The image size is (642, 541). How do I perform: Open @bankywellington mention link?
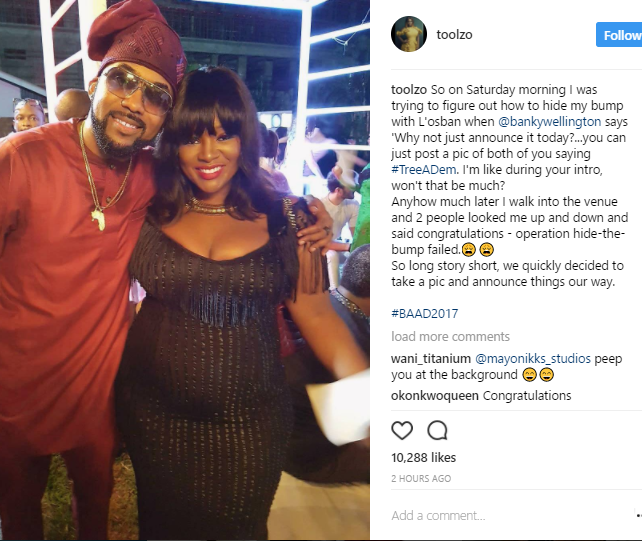point(549,122)
